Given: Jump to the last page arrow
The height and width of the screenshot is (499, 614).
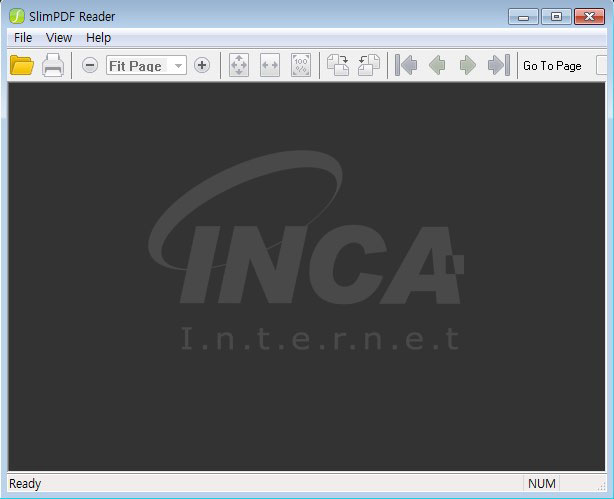Looking at the screenshot, I should point(499,65).
